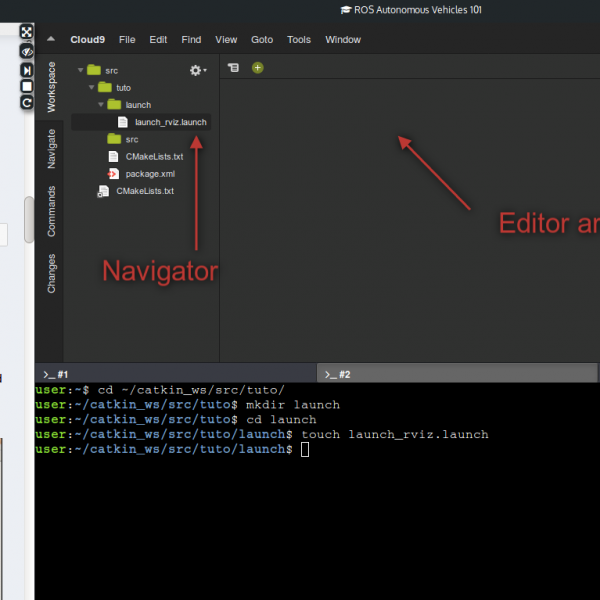The width and height of the screenshot is (600, 600).
Task: Click the circular reload icon
Action: pyautogui.click(x=26, y=103)
